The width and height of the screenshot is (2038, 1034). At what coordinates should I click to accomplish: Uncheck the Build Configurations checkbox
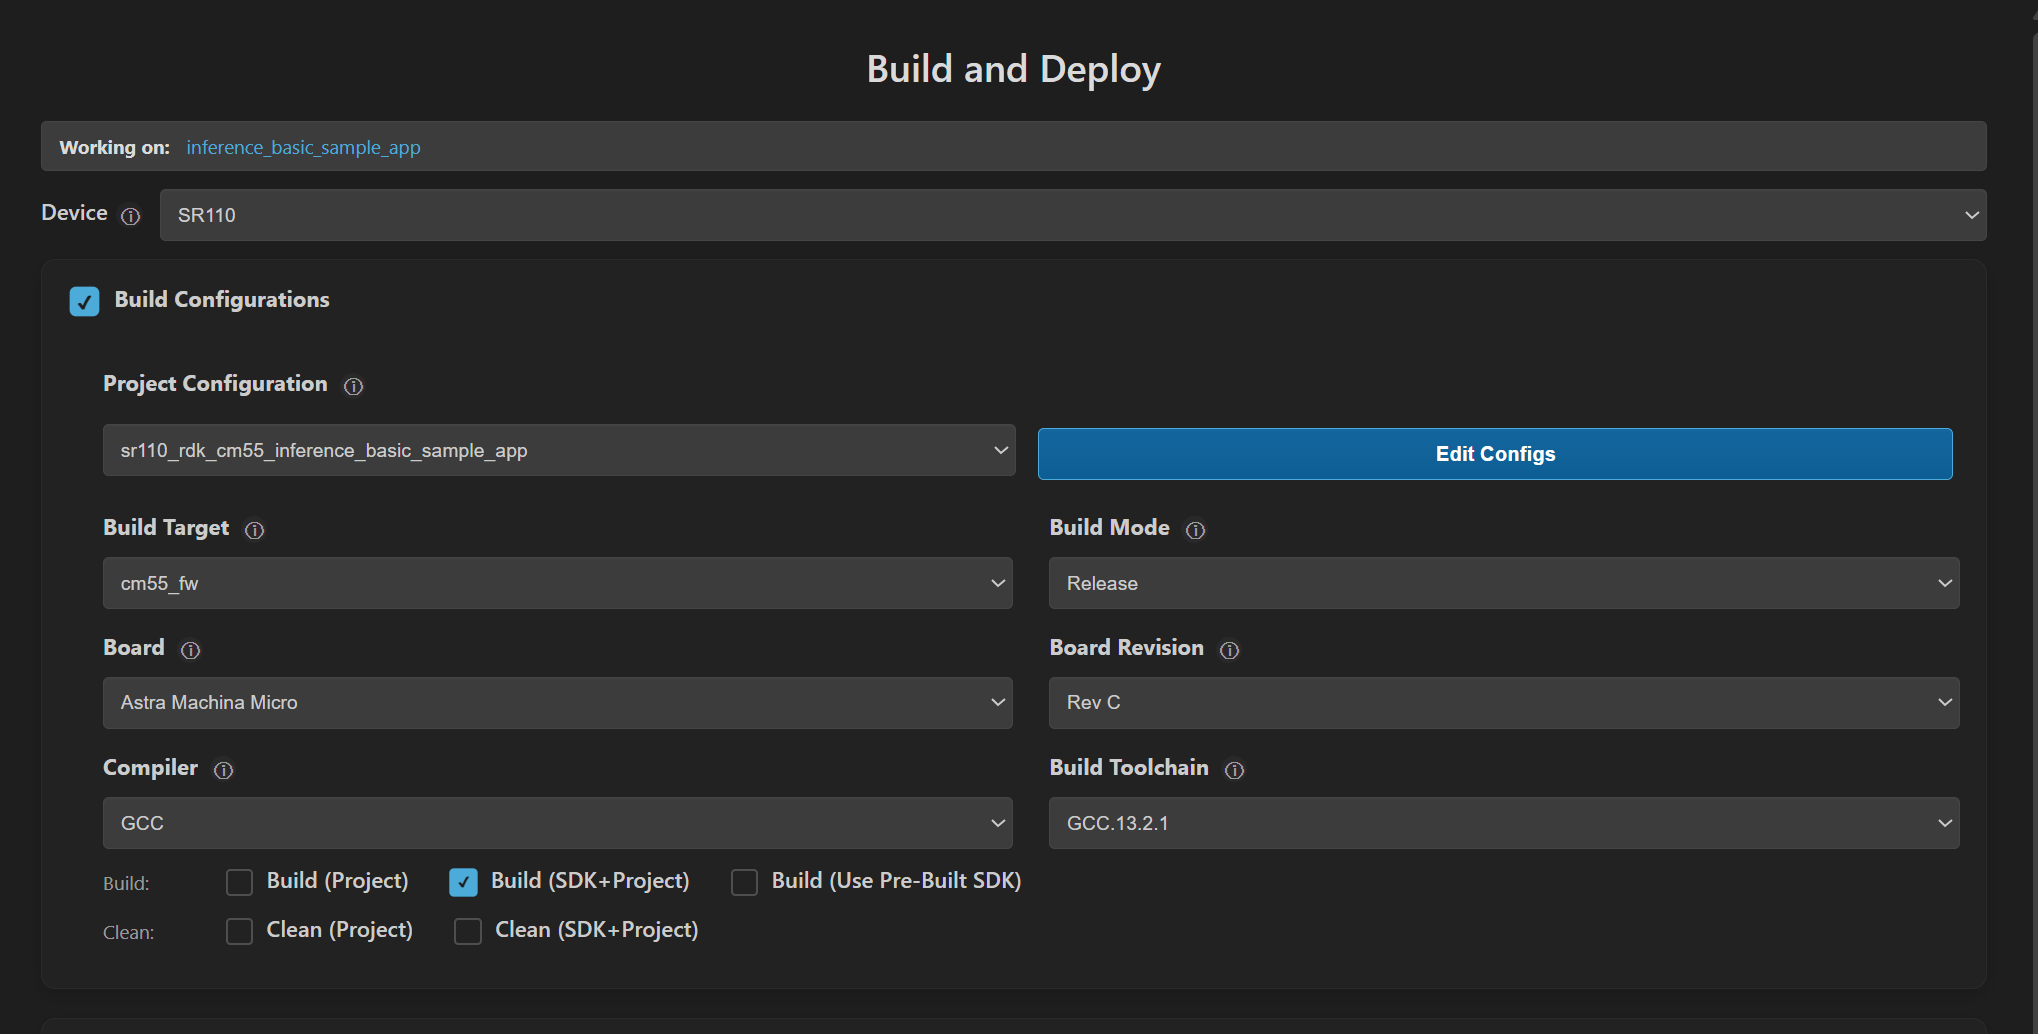point(85,301)
